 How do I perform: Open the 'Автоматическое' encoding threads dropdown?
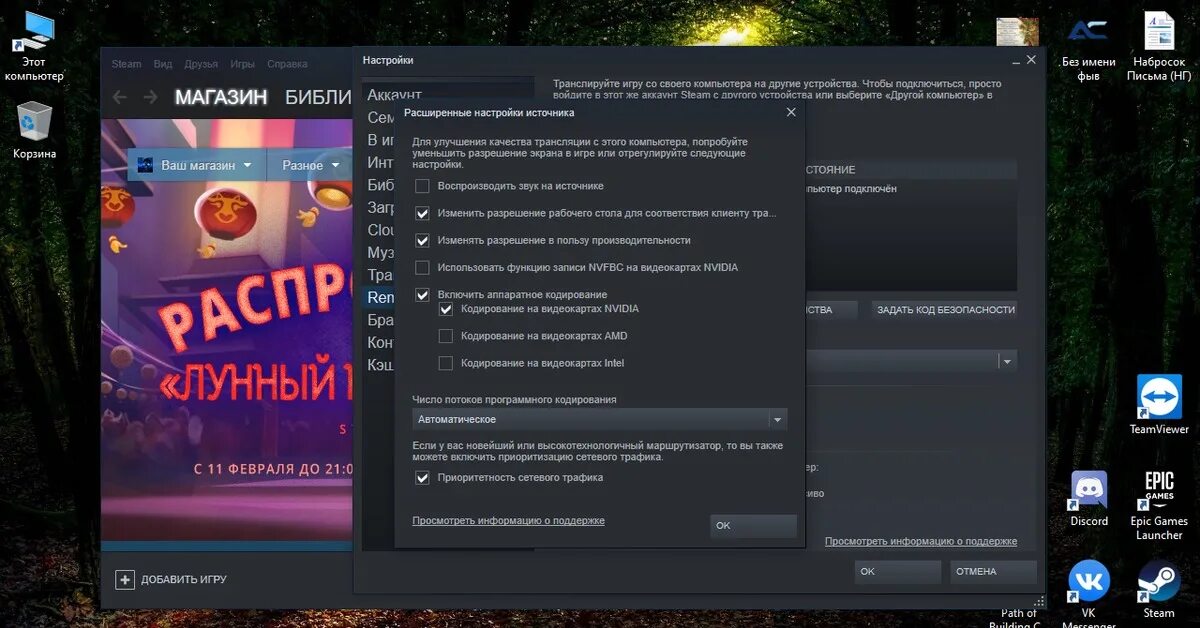pyautogui.click(x=600, y=420)
